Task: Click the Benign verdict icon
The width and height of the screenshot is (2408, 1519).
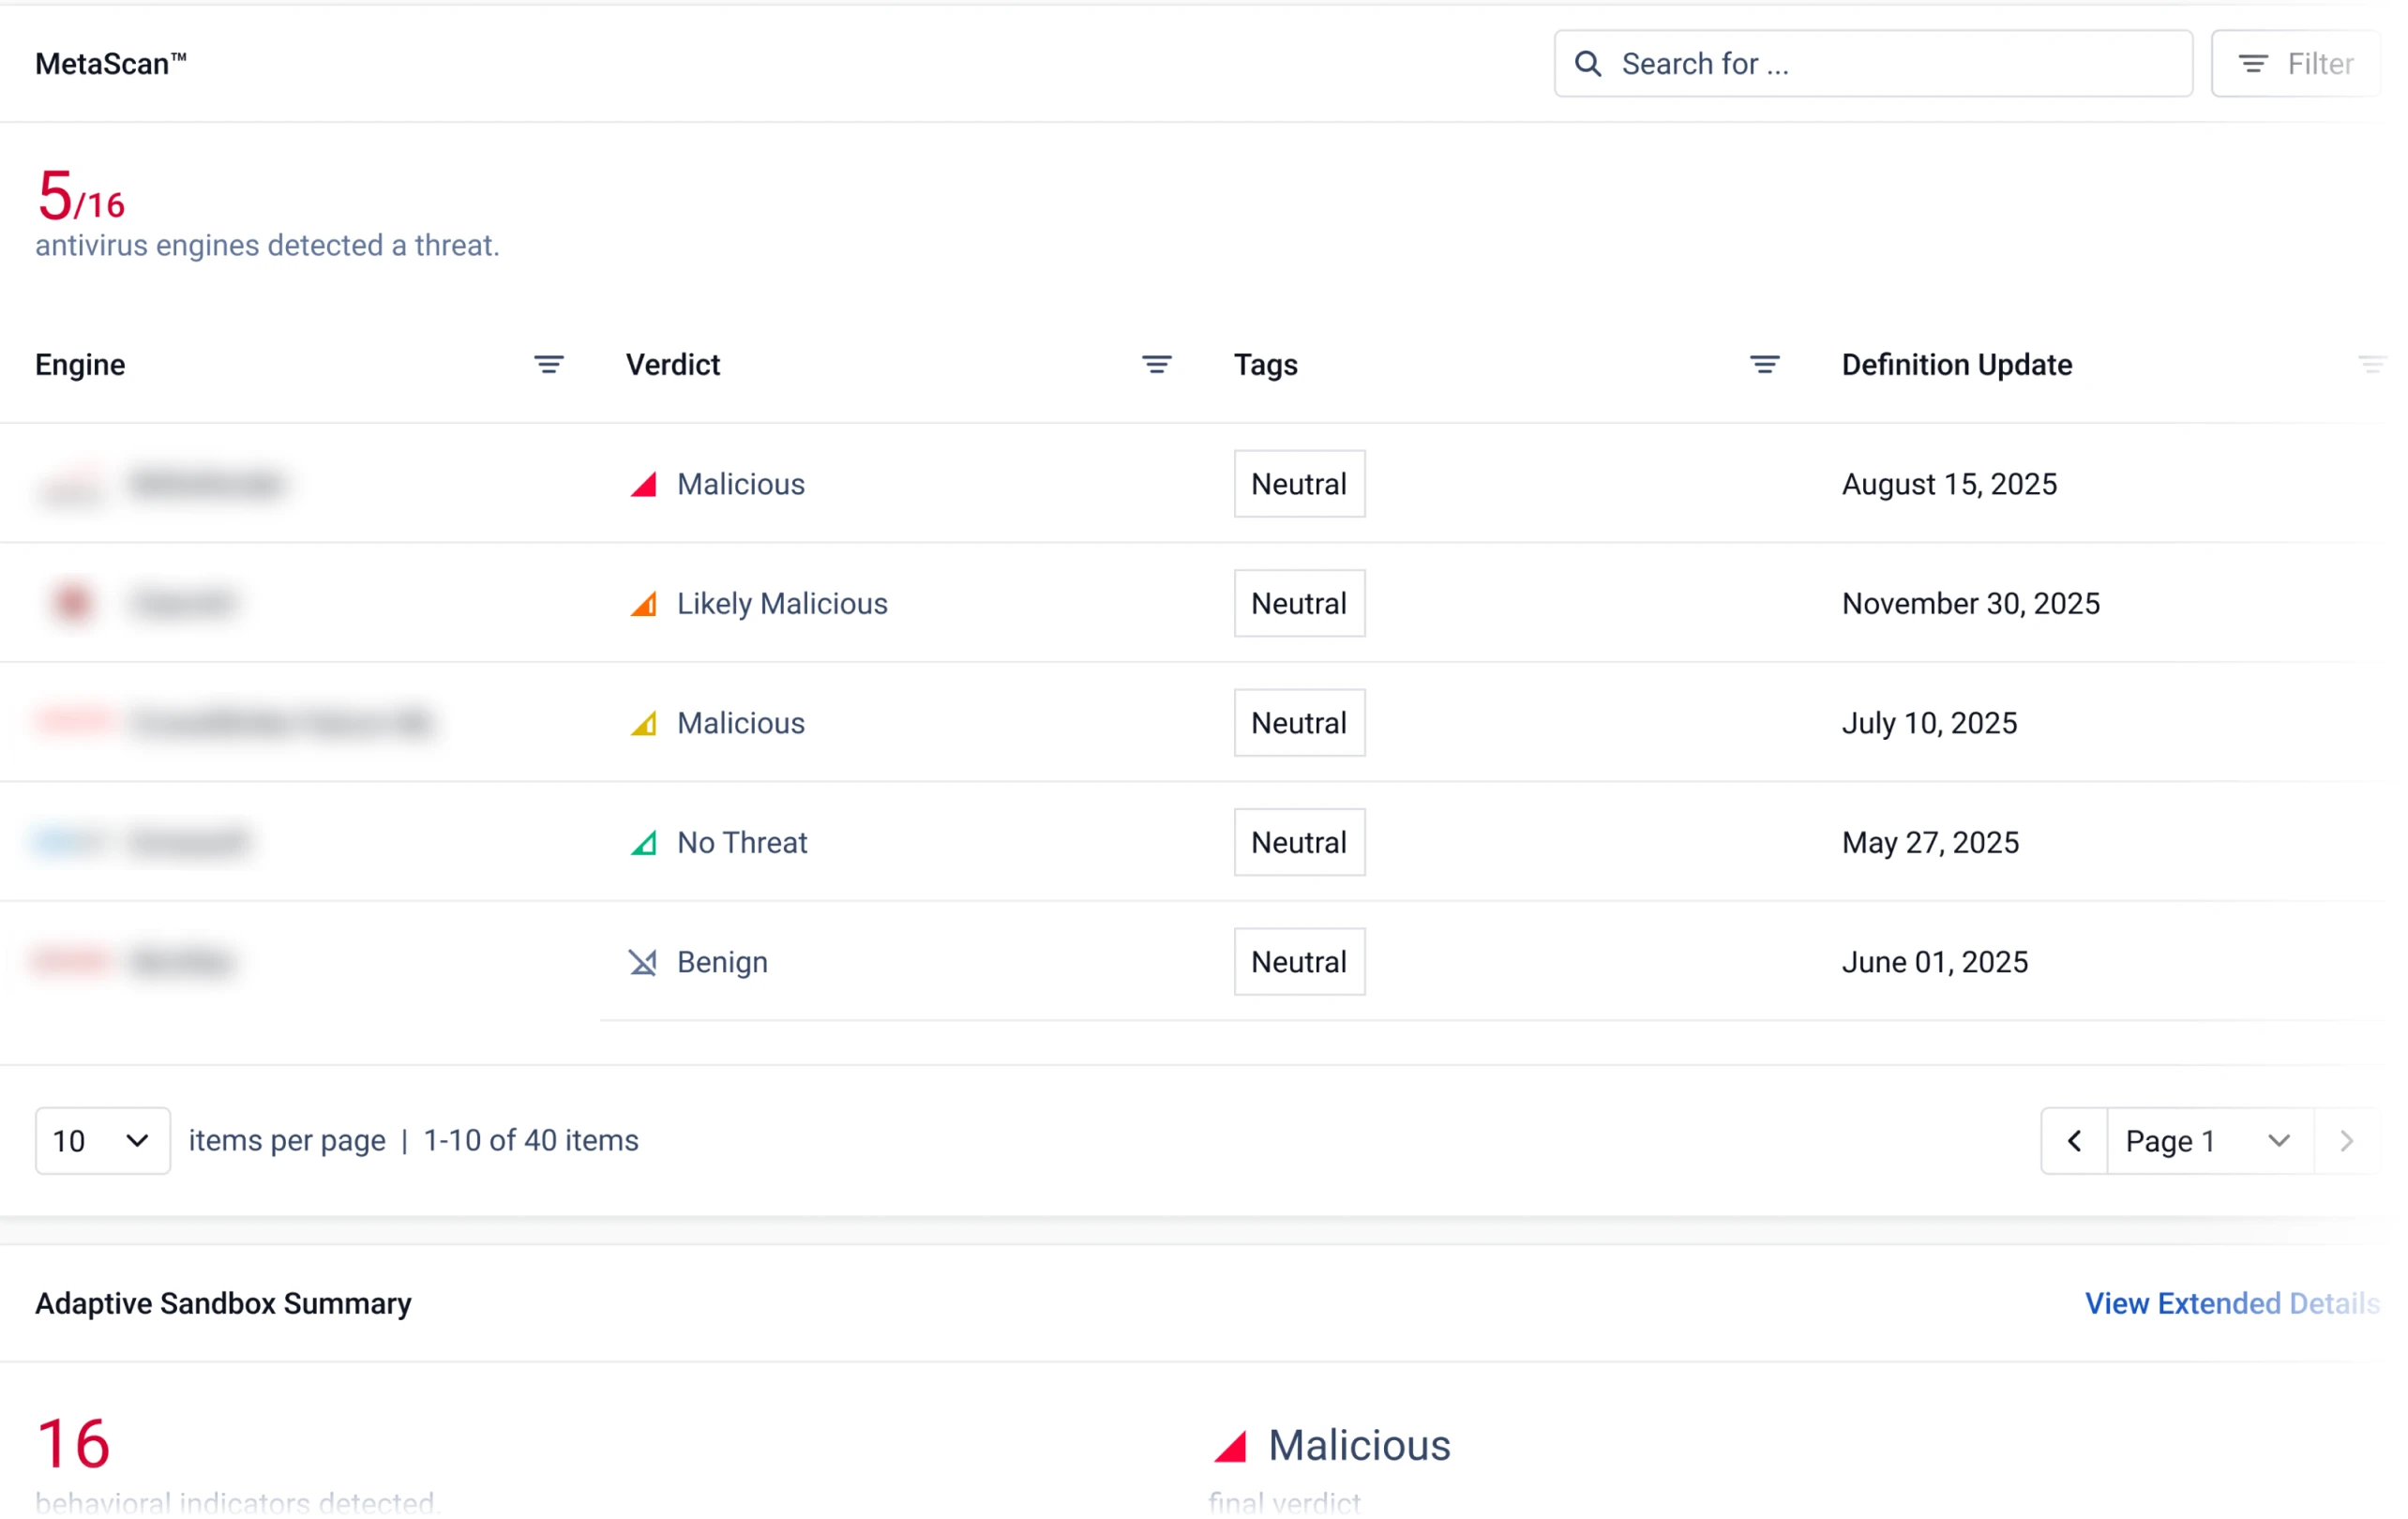Action: pyautogui.click(x=643, y=962)
